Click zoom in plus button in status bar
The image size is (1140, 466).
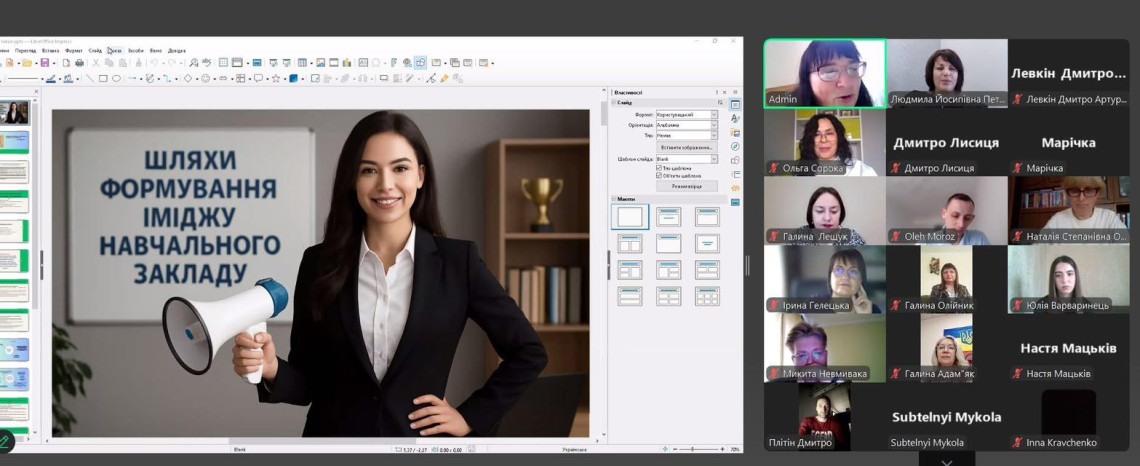pyautogui.click(x=722, y=449)
